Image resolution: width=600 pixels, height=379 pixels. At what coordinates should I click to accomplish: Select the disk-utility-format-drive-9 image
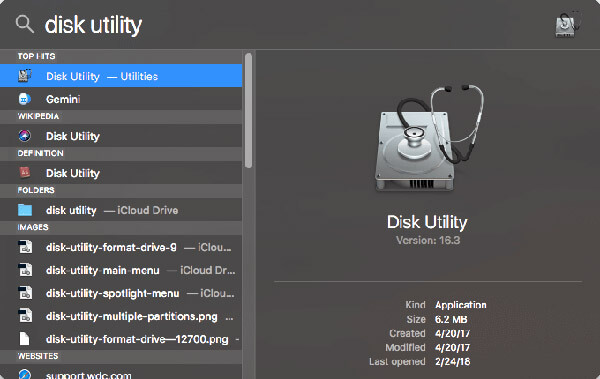point(121,247)
